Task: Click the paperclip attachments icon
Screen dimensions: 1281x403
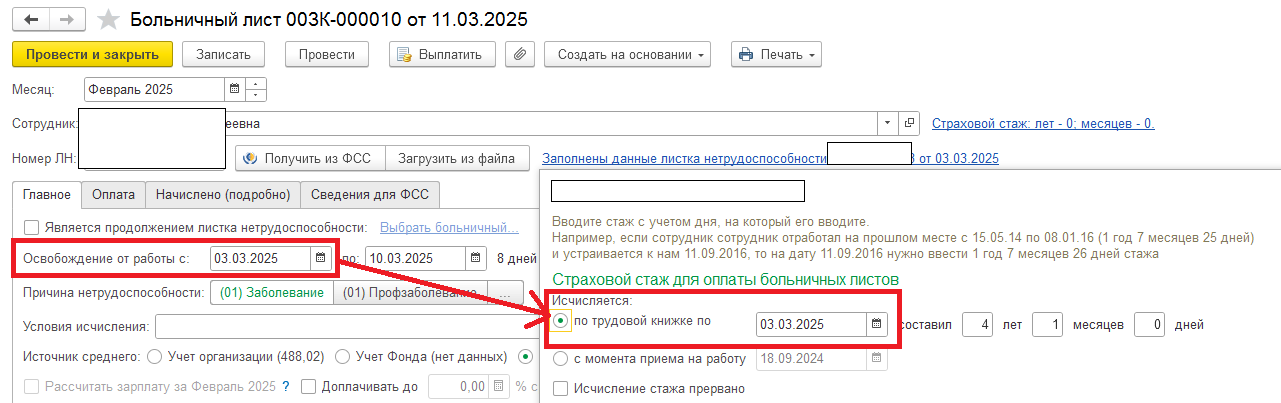Action: (x=518, y=54)
